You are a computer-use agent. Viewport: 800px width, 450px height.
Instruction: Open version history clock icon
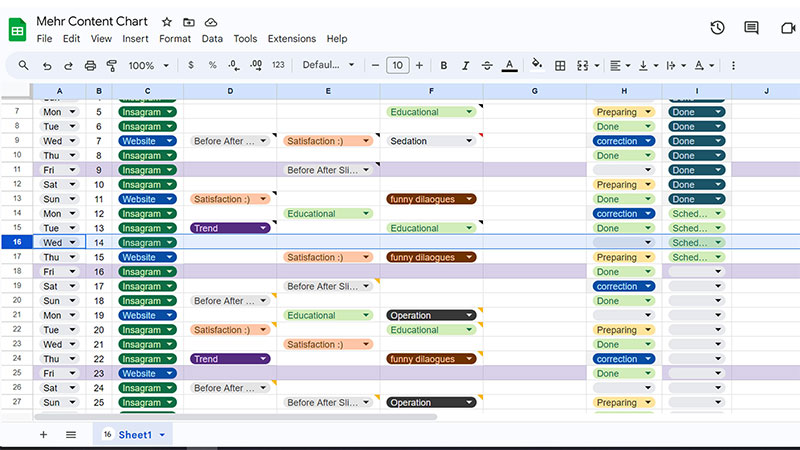[717, 28]
